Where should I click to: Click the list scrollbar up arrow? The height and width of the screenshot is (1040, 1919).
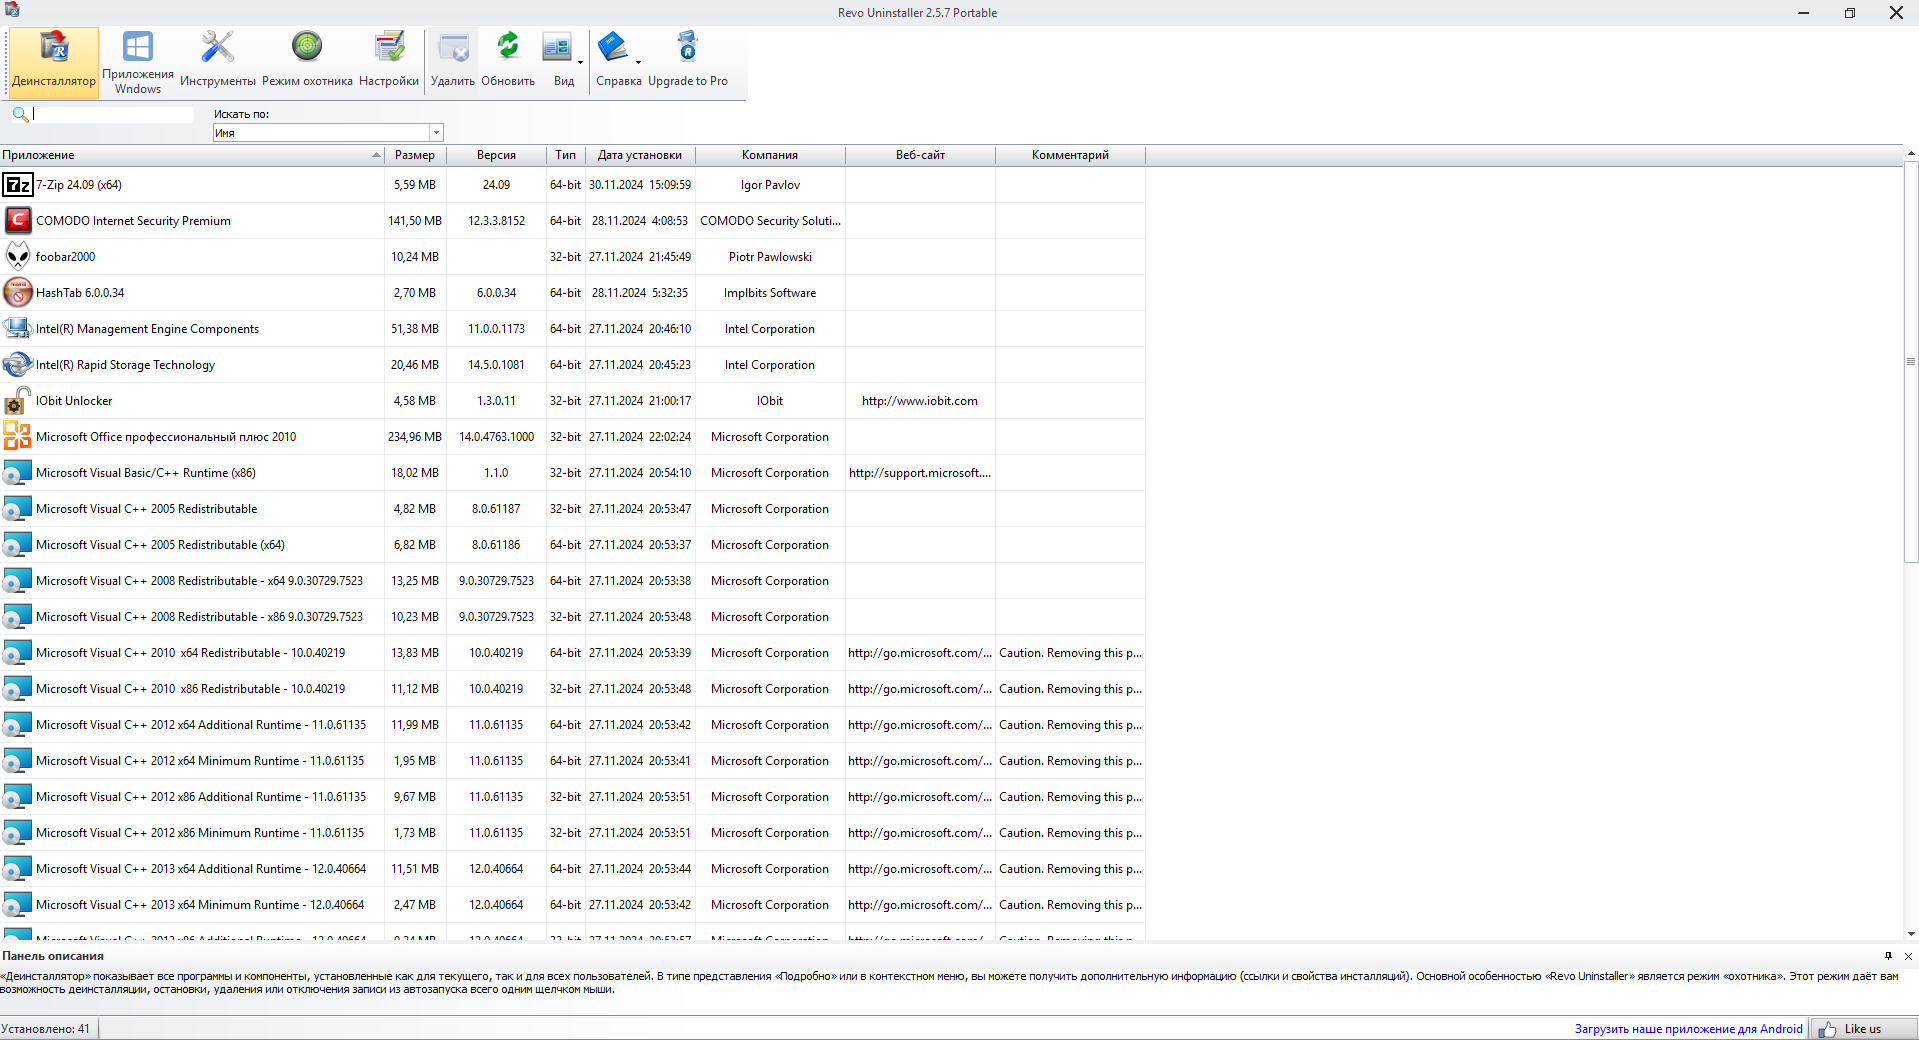pos(1911,153)
